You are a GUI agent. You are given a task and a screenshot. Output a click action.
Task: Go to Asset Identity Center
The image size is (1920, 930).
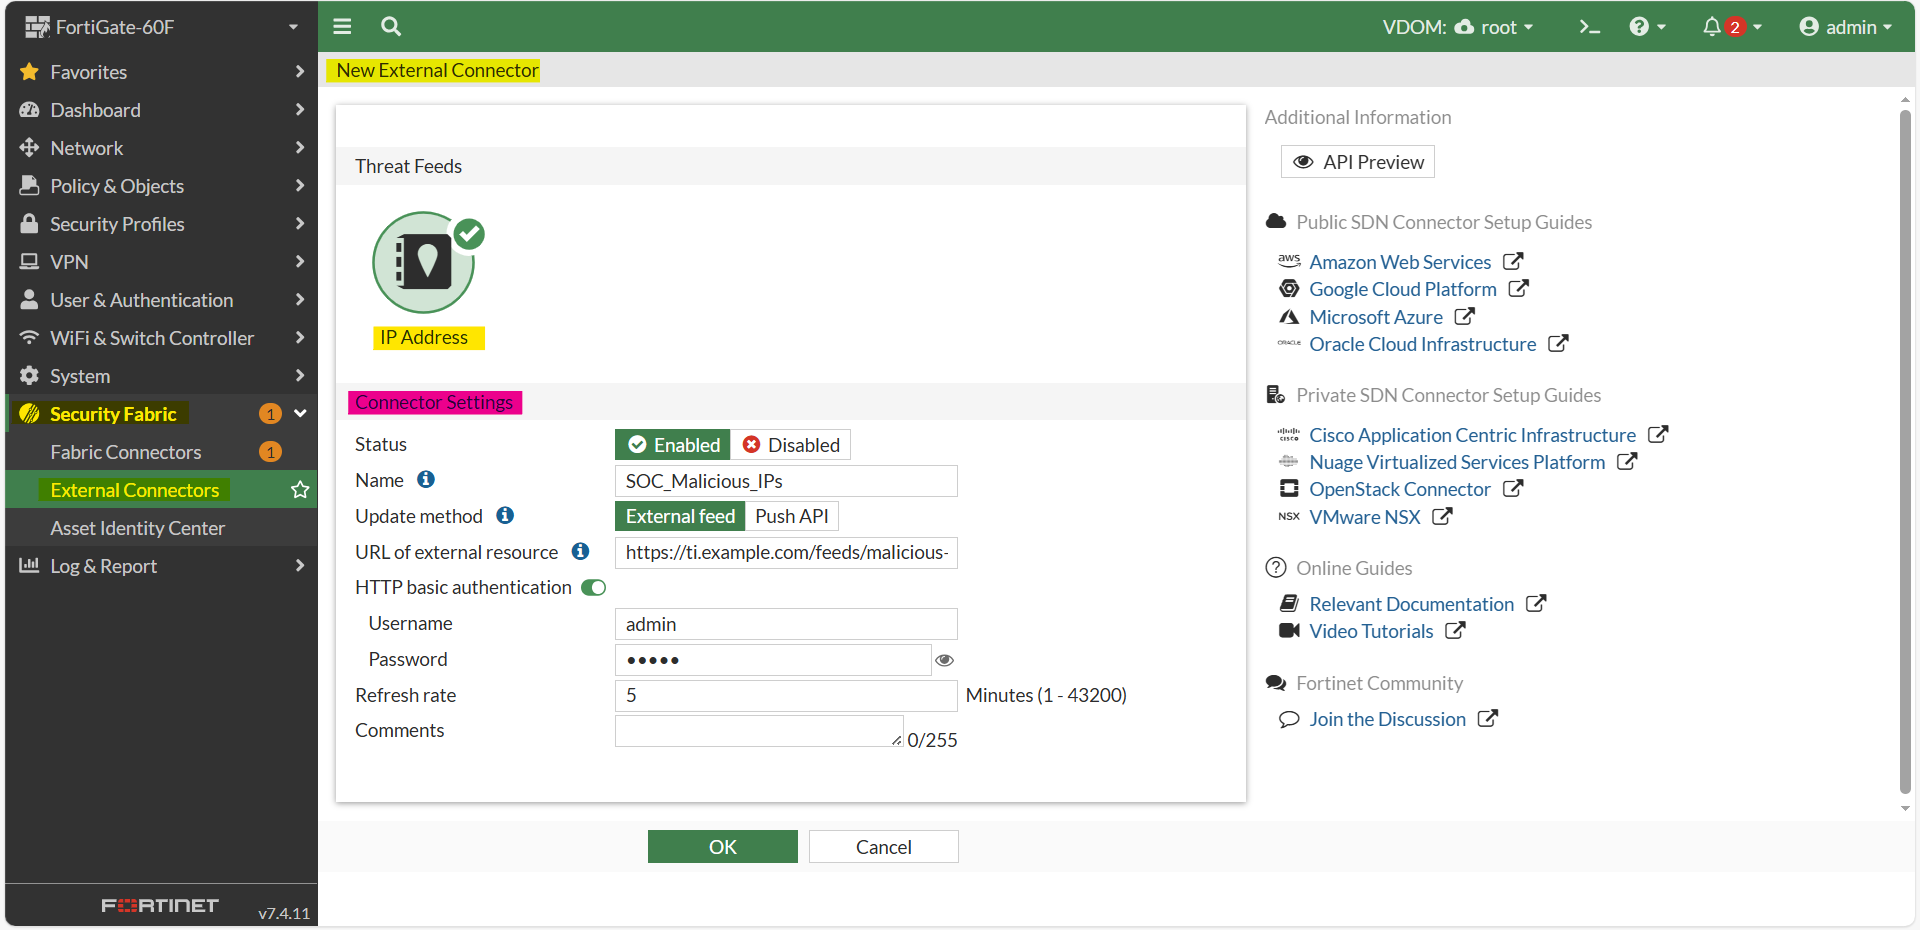pyautogui.click(x=161, y=528)
